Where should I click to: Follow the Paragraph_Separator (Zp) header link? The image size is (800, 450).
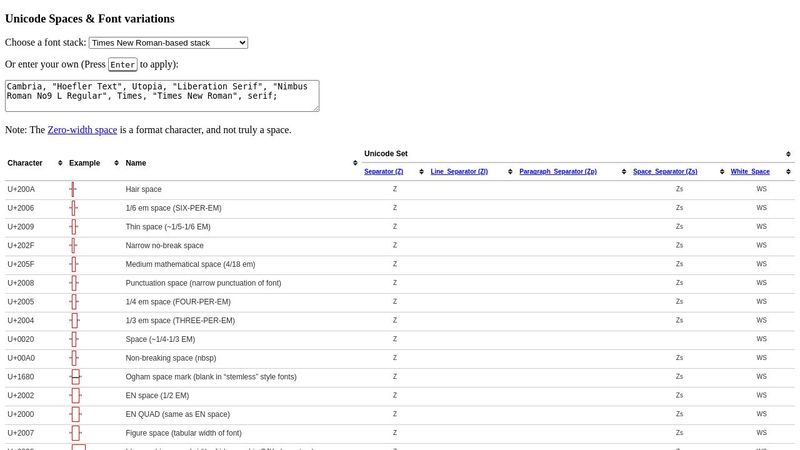(x=557, y=172)
